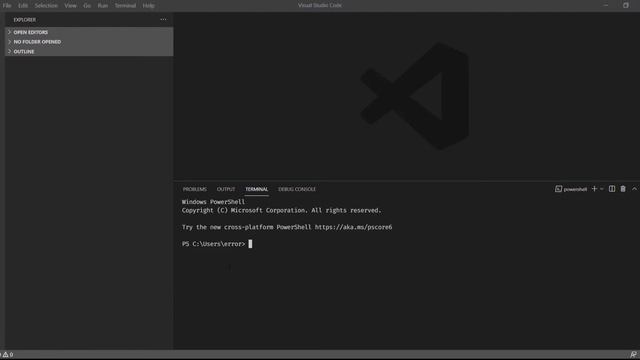Viewport: 640px width, 360px height.
Task: Click the powershell terminal profile icon
Action: point(558,189)
